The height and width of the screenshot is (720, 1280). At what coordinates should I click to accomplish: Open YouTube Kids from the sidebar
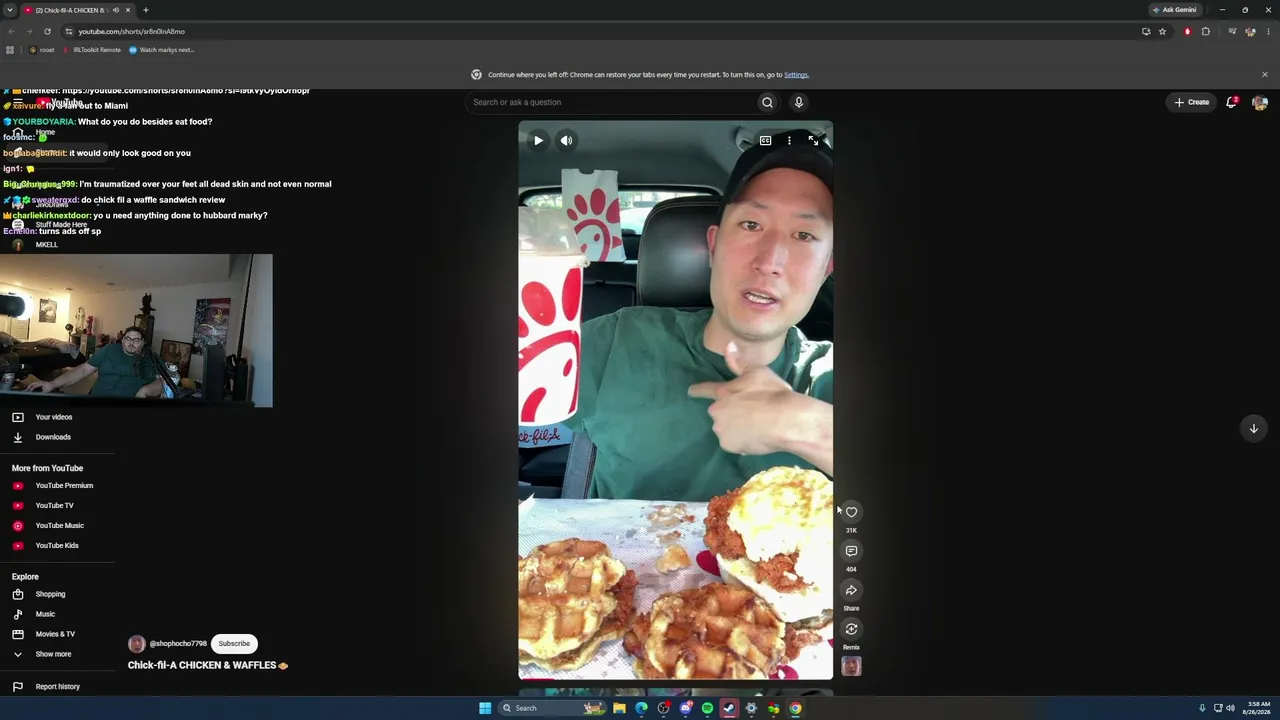(58, 546)
